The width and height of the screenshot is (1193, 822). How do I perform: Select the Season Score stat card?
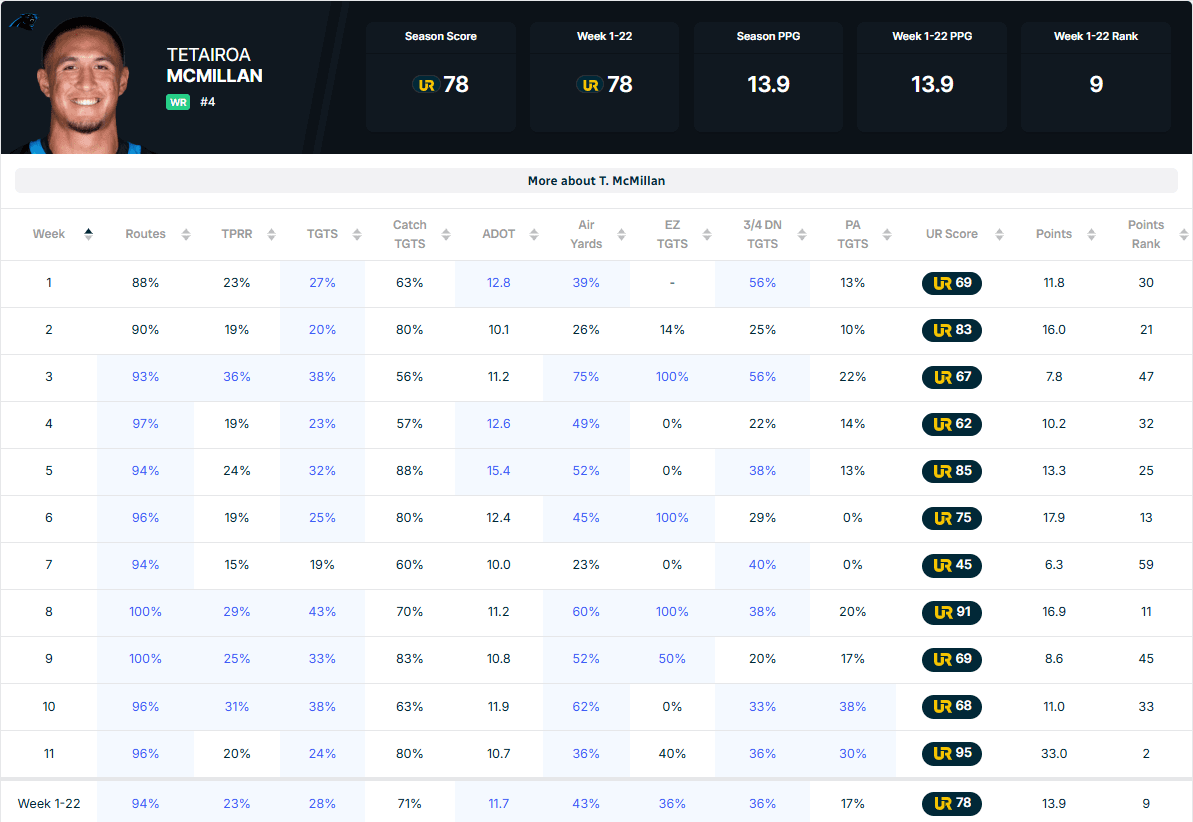[440, 77]
